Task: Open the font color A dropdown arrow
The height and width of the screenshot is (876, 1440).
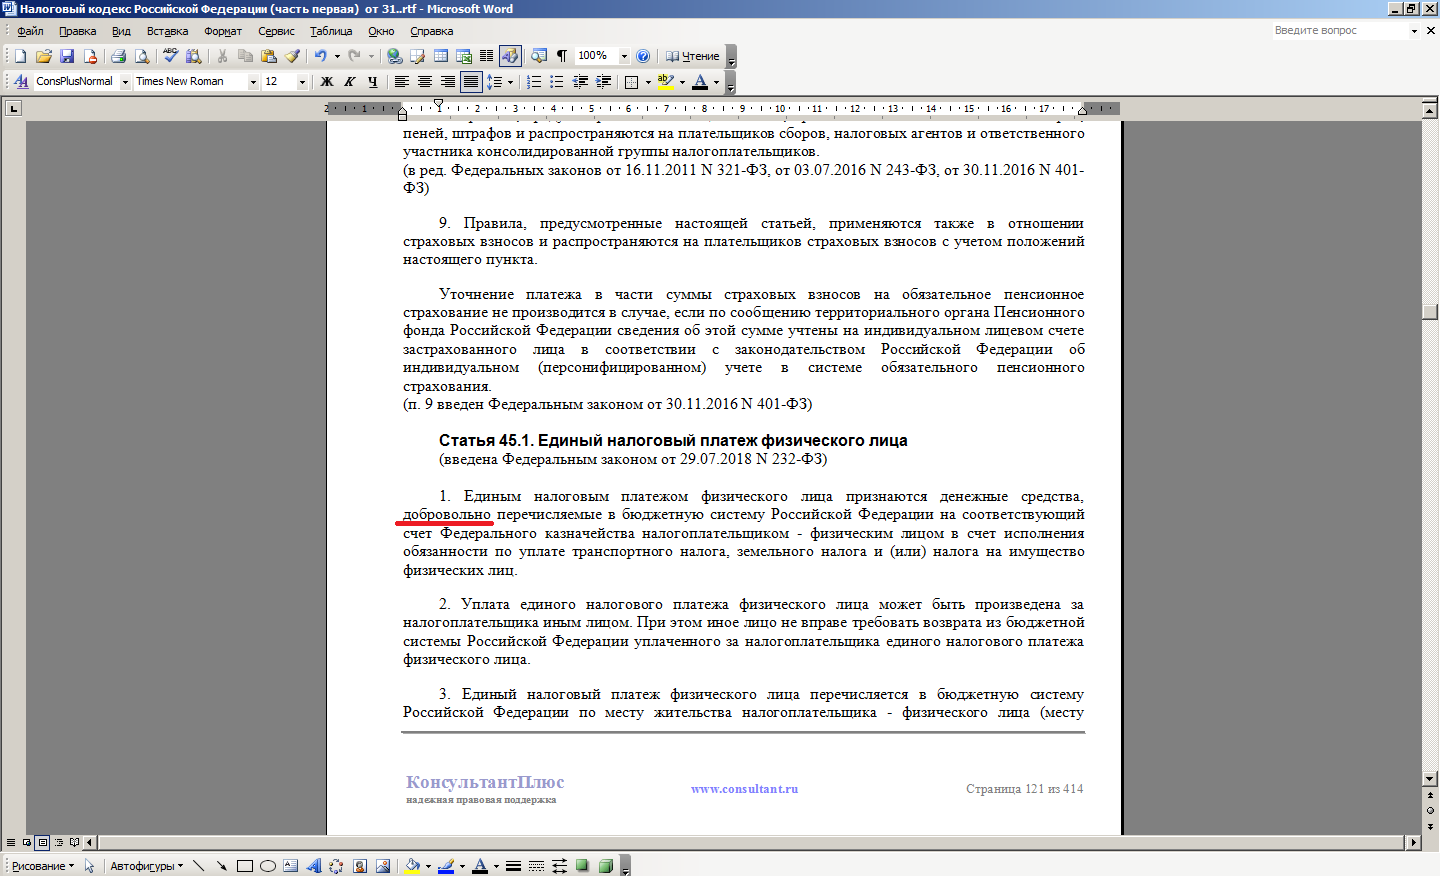Action: 716,82
